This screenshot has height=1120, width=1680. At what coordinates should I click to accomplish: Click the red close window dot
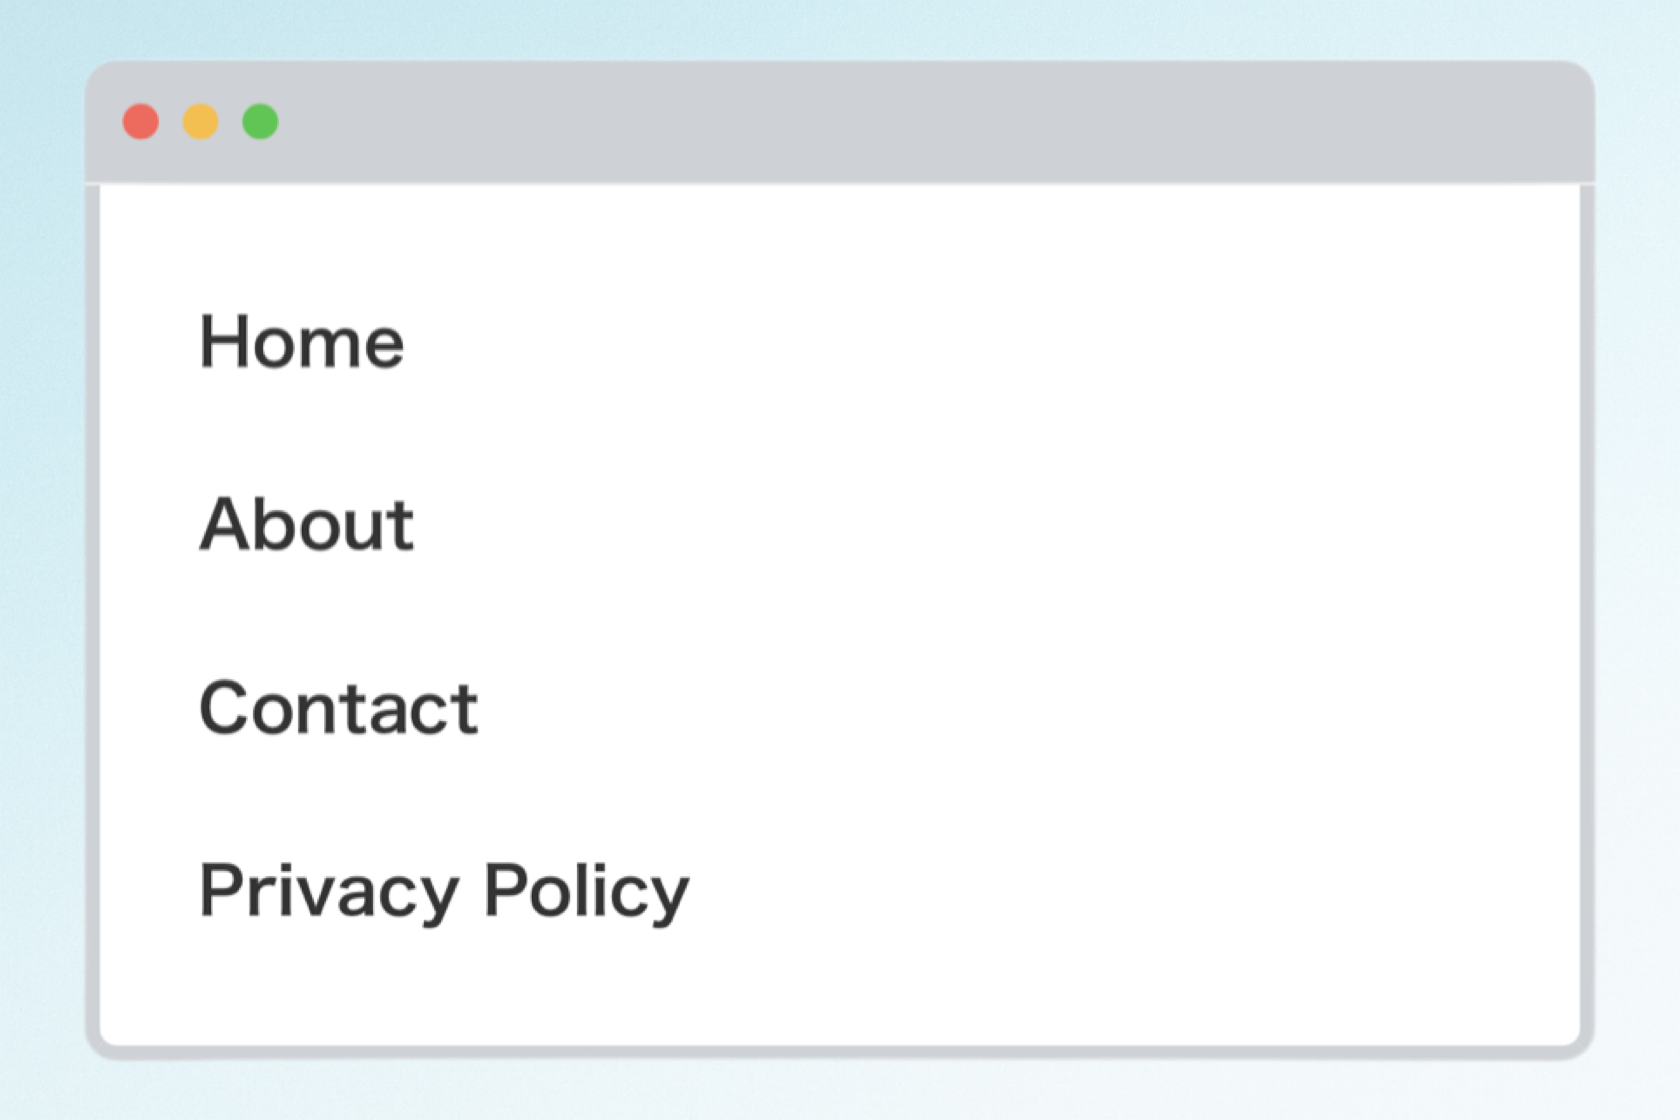[141, 122]
